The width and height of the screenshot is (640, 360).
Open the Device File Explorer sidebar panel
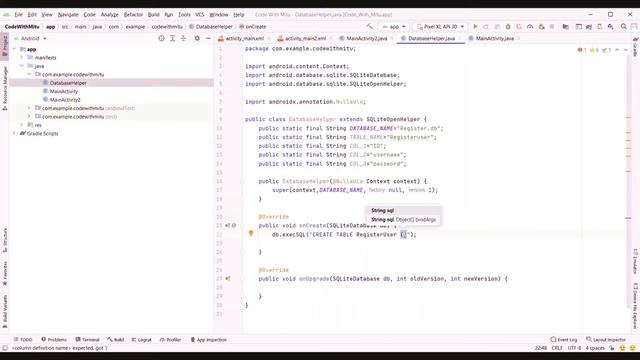636,306
